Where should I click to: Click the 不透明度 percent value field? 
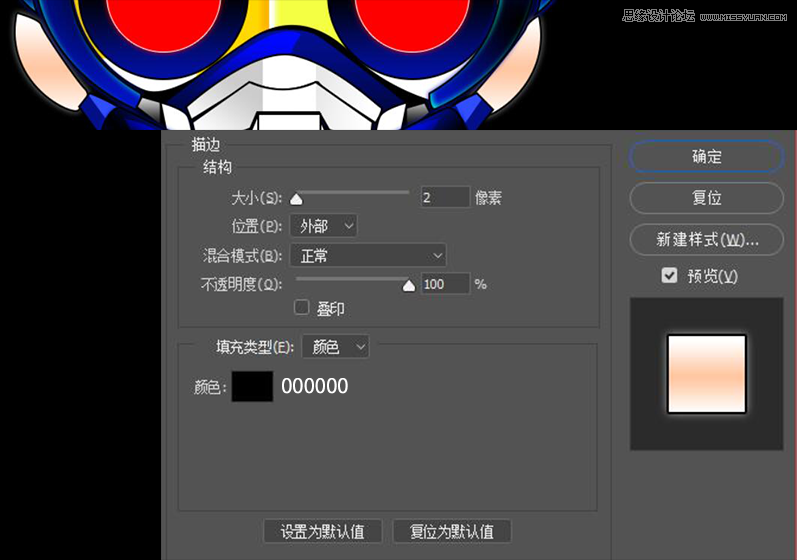point(445,284)
